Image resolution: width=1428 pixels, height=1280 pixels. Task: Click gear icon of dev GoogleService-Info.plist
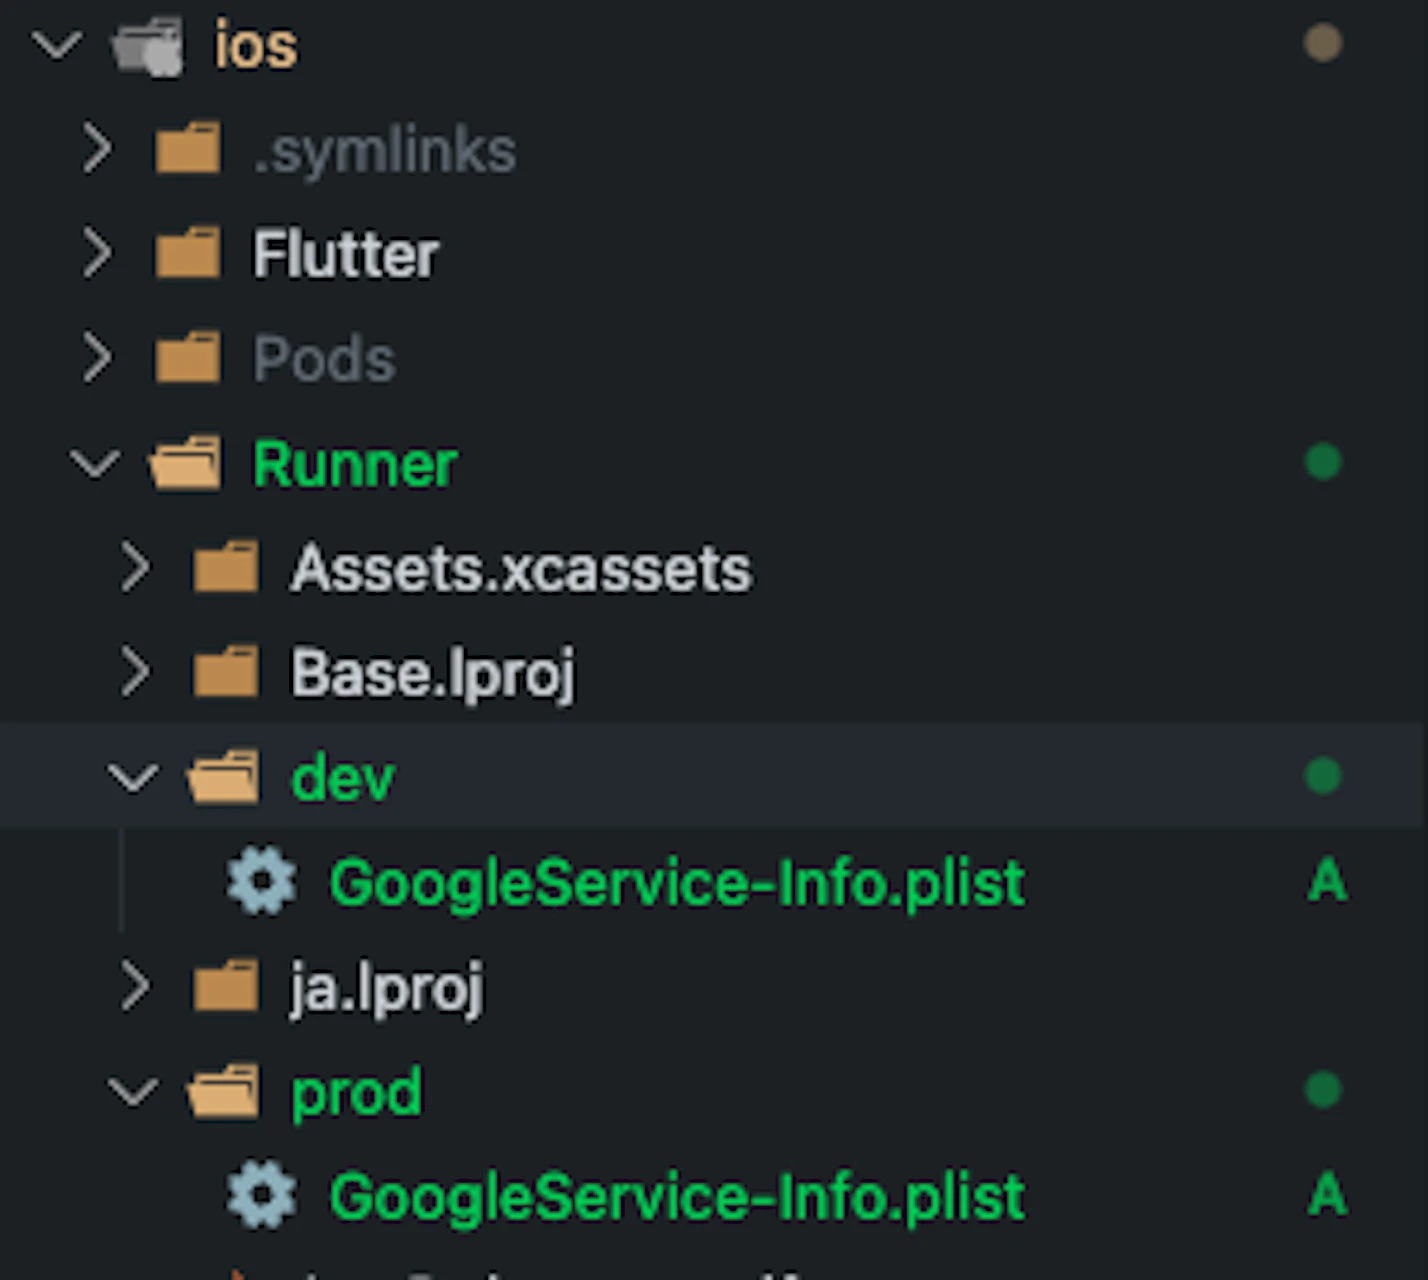[262, 882]
